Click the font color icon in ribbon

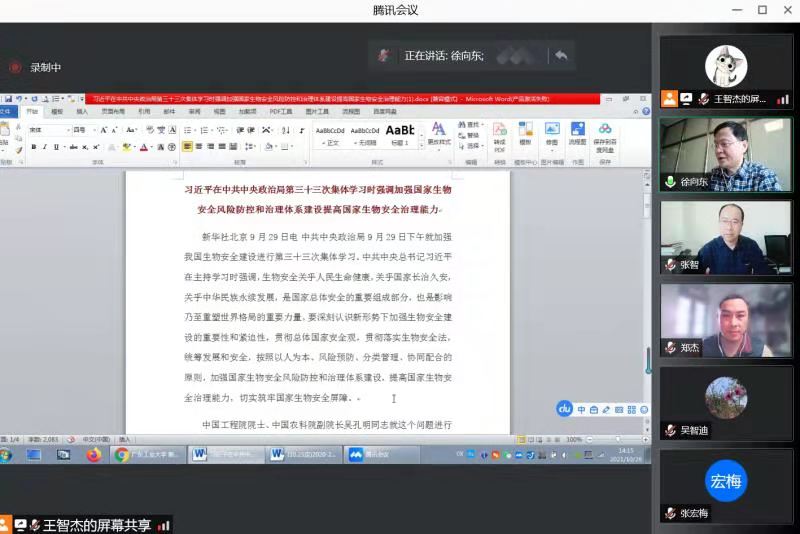point(144,147)
